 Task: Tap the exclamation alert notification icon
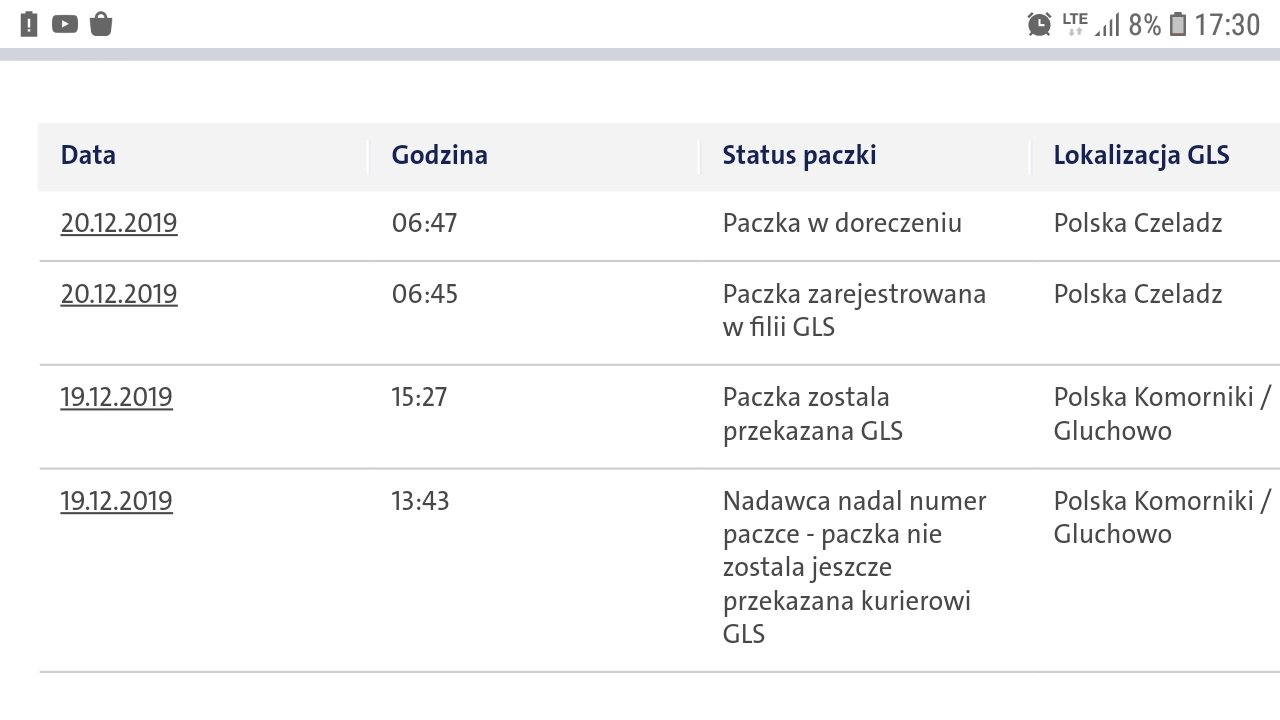(29, 24)
